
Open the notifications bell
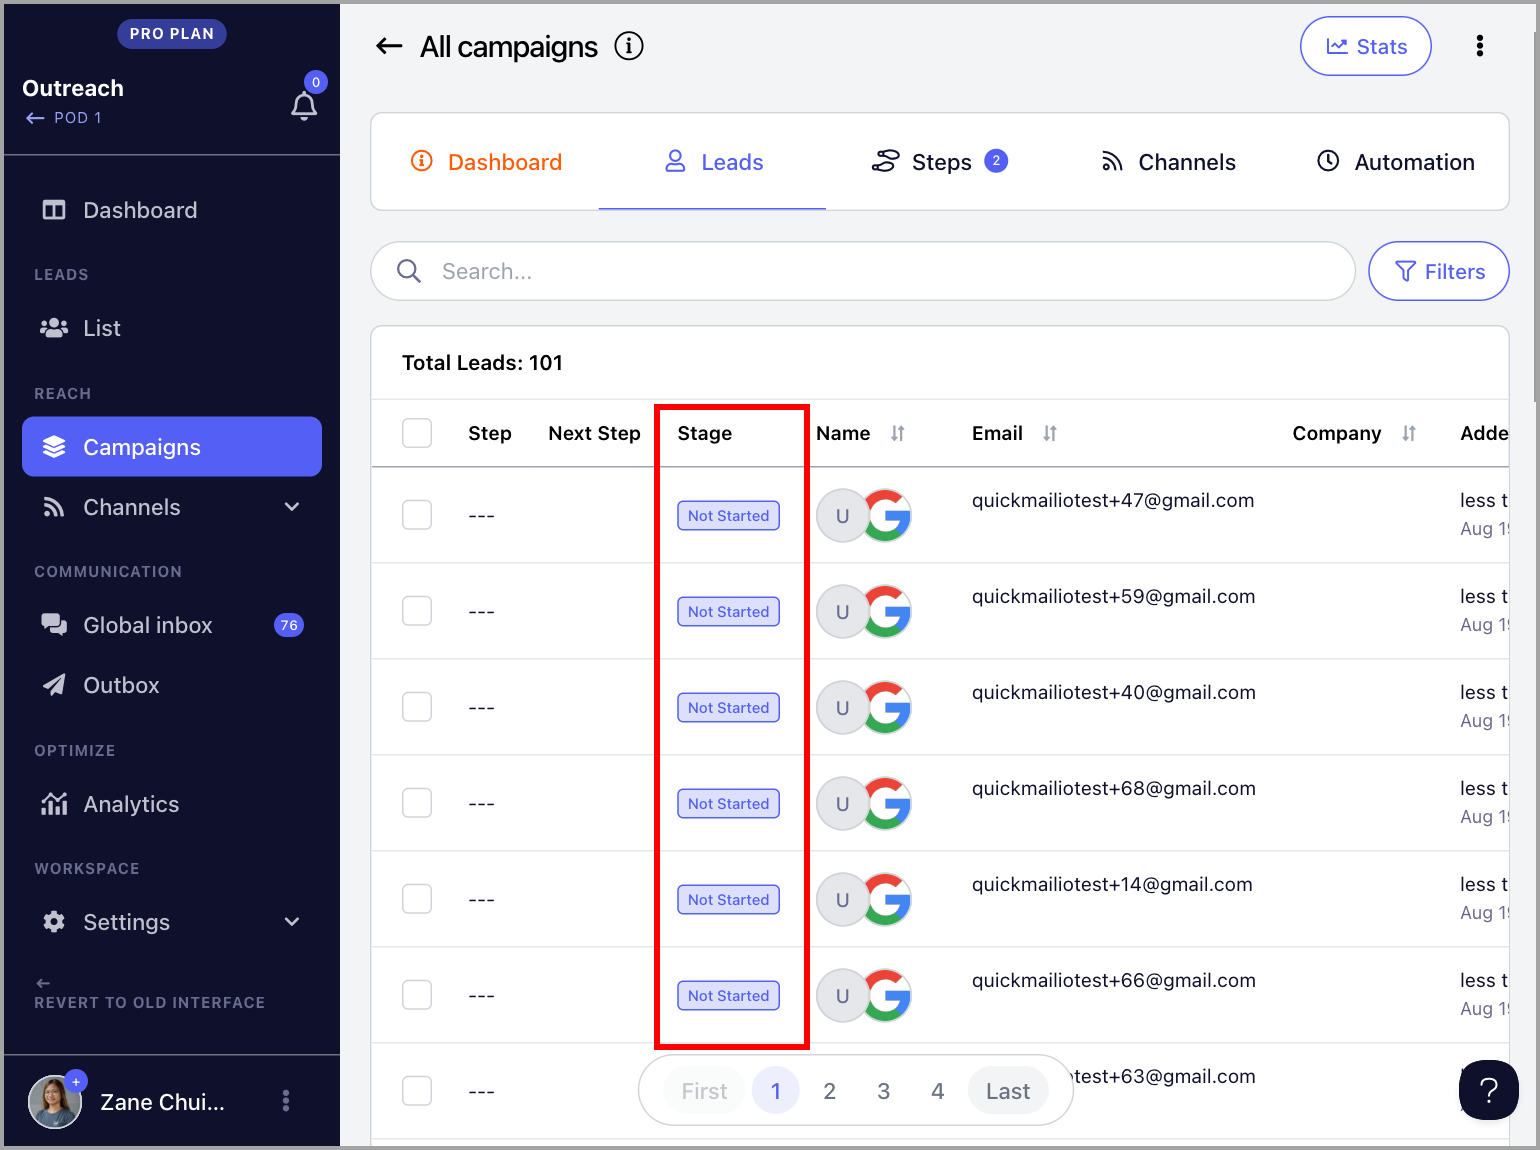click(x=304, y=106)
